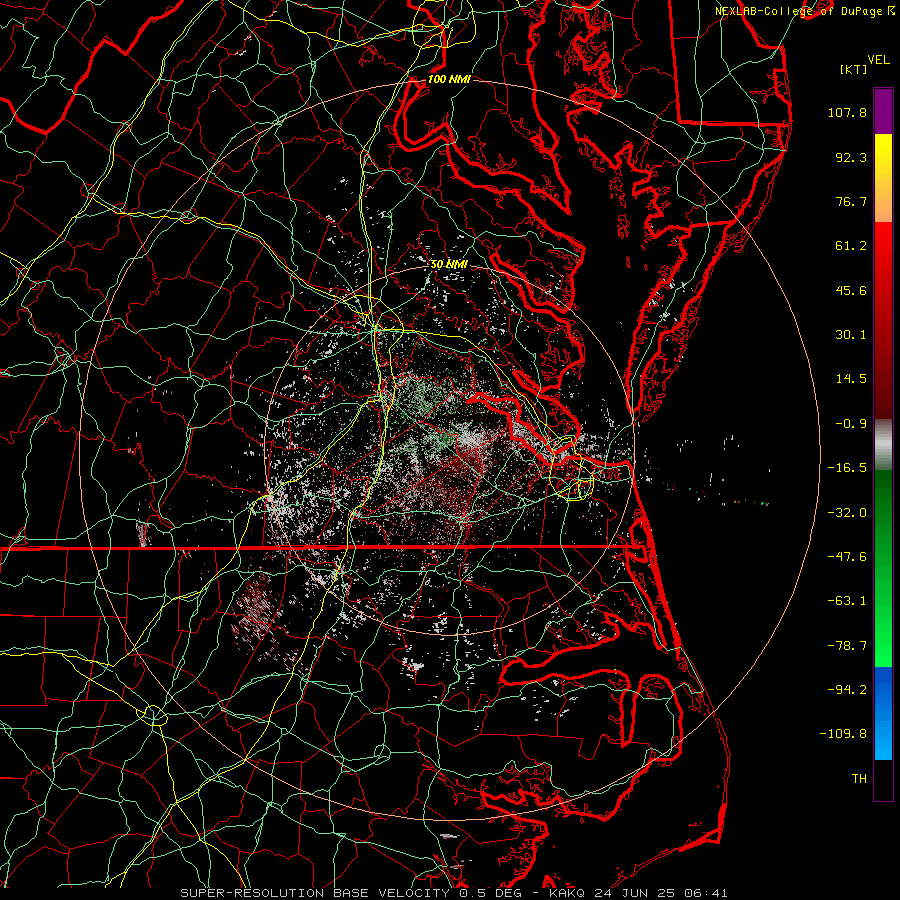Click the 06:41 timestamp in the caption
Viewport: 900px width, 900px height.
tap(708, 893)
